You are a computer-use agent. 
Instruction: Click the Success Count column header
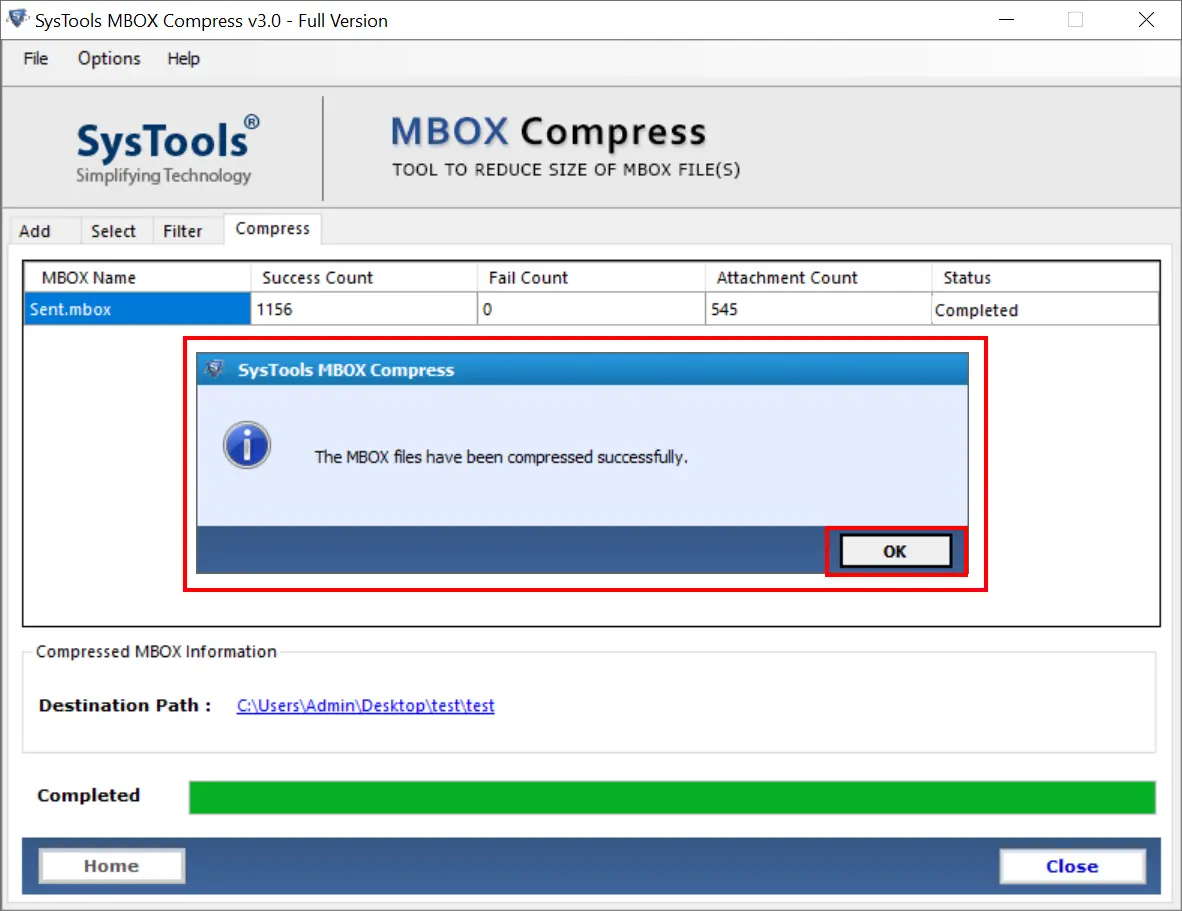pyautogui.click(x=364, y=277)
